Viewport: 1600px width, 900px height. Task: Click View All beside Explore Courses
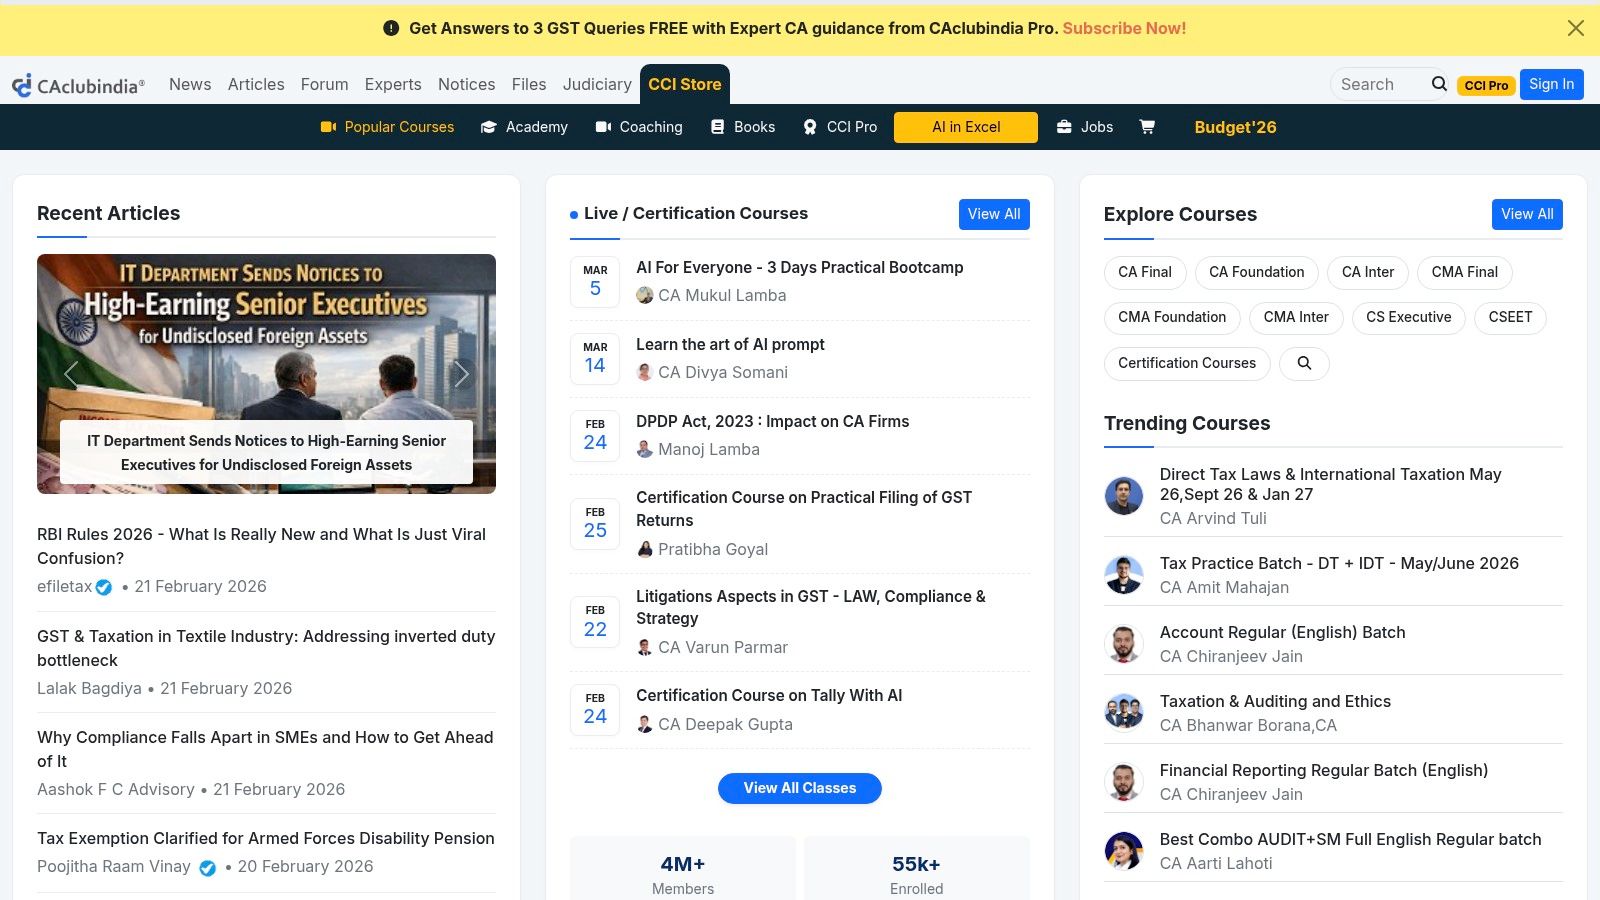[1527, 214]
